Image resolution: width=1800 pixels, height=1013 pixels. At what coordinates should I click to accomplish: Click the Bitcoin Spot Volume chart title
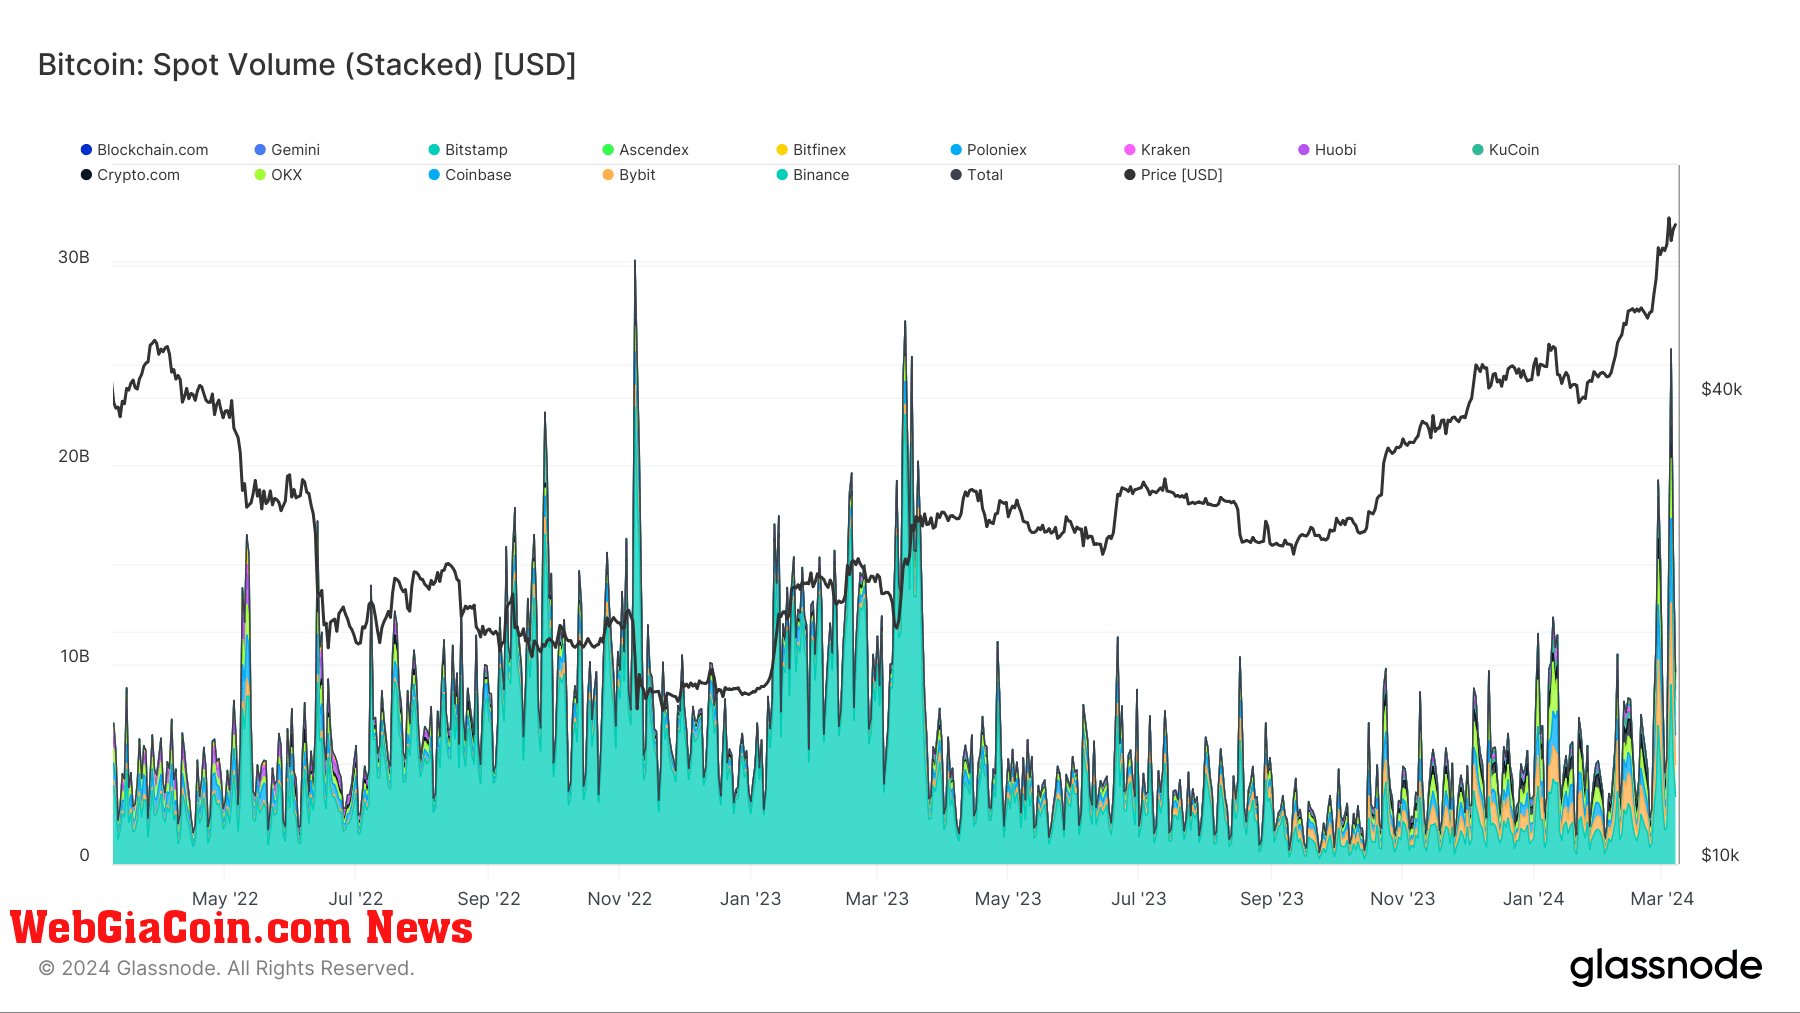coord(307,65)
